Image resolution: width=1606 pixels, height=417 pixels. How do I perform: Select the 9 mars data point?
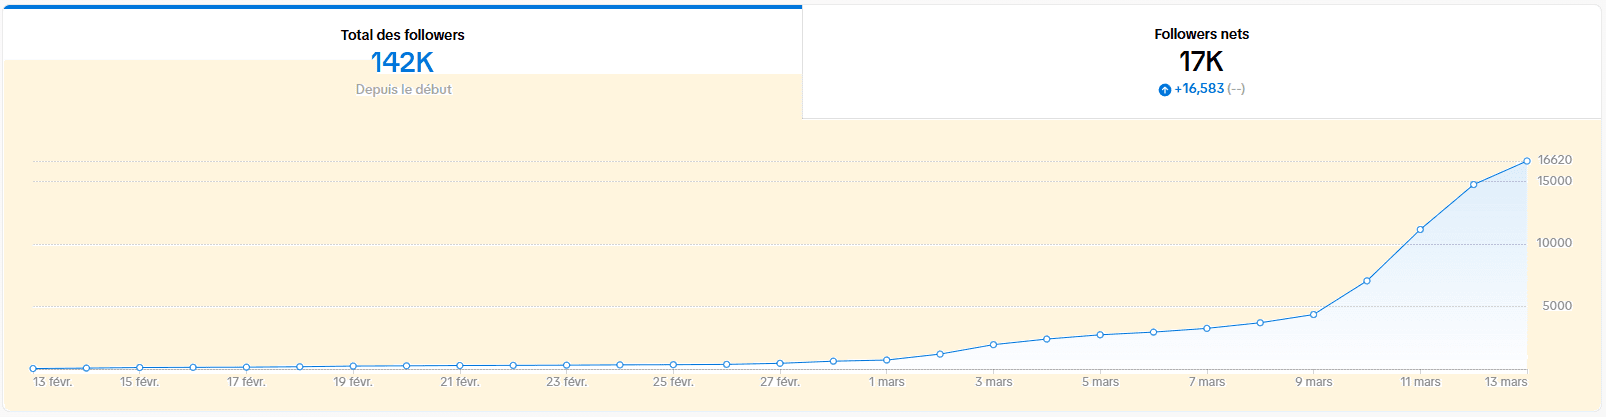pyautogui.click(x=1313, y=315)
